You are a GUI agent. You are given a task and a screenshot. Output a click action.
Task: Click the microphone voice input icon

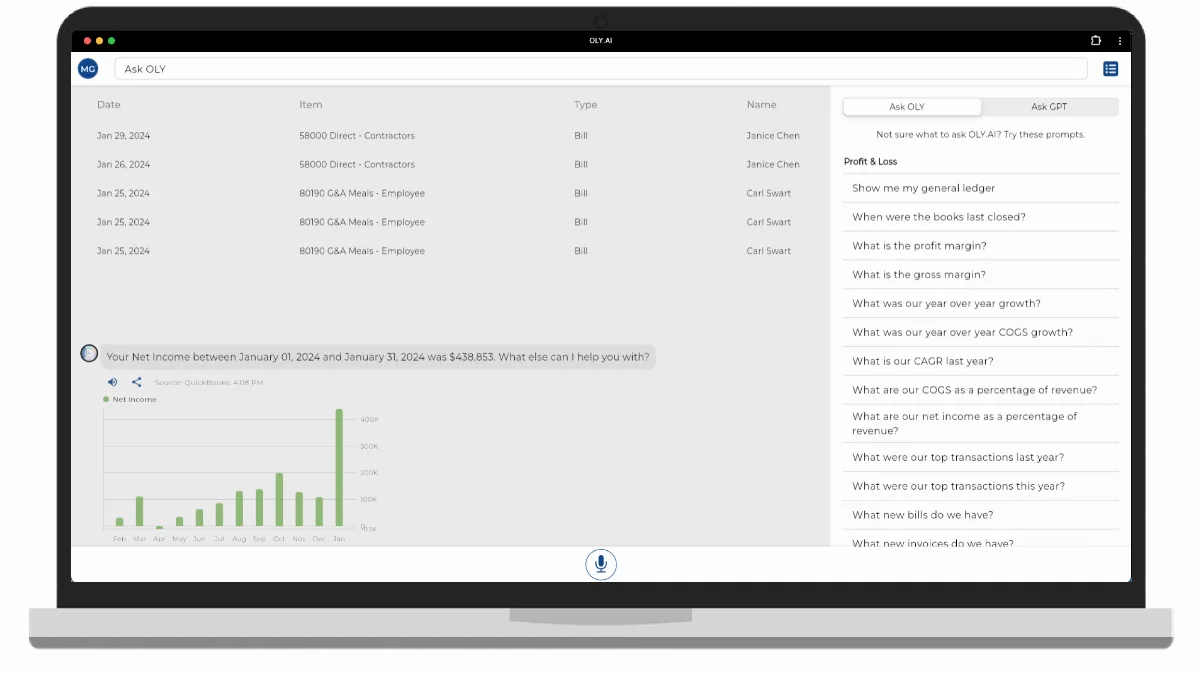601,564
